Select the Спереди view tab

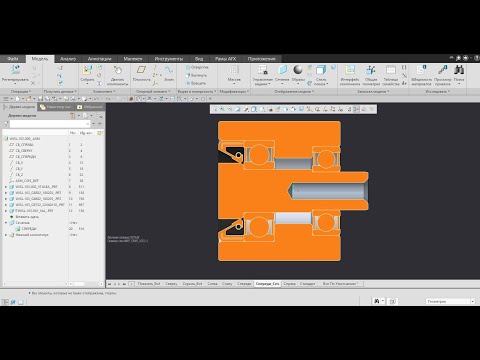(x=244, y=284)
